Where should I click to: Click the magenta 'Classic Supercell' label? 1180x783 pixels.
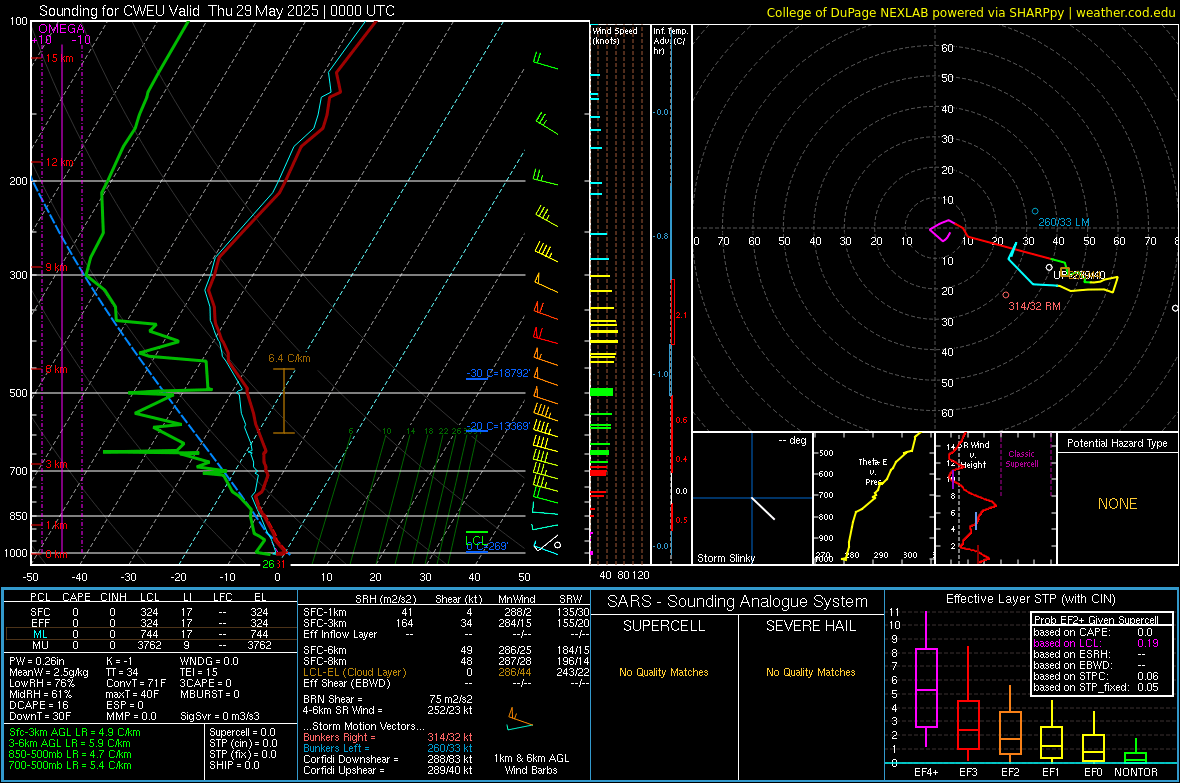click(1021, 459)
